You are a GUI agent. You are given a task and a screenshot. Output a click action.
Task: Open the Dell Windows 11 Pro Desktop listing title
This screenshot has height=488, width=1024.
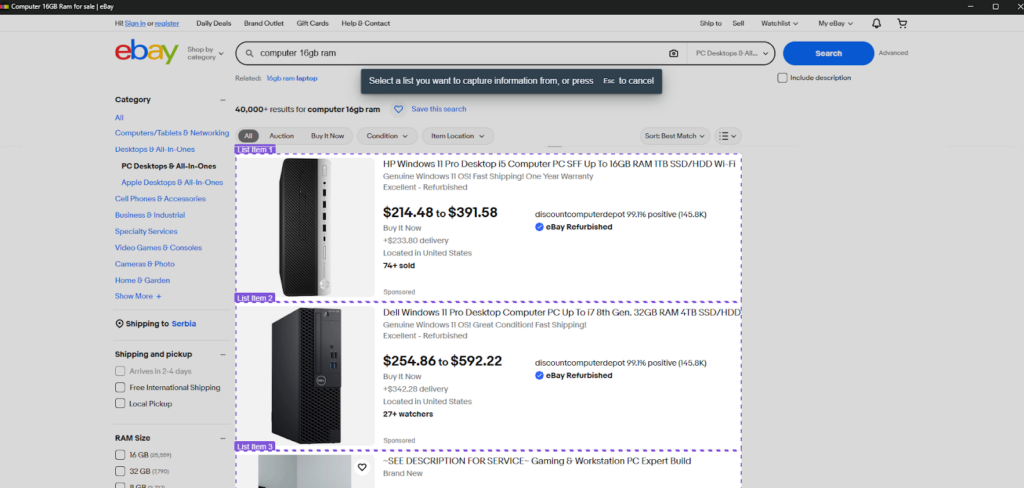pos(562,313)
